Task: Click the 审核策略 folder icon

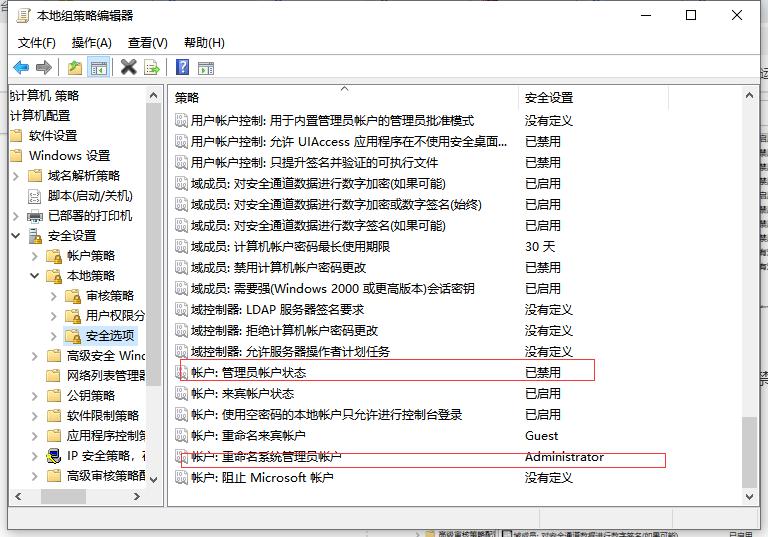Action: (x=72, y=296)
